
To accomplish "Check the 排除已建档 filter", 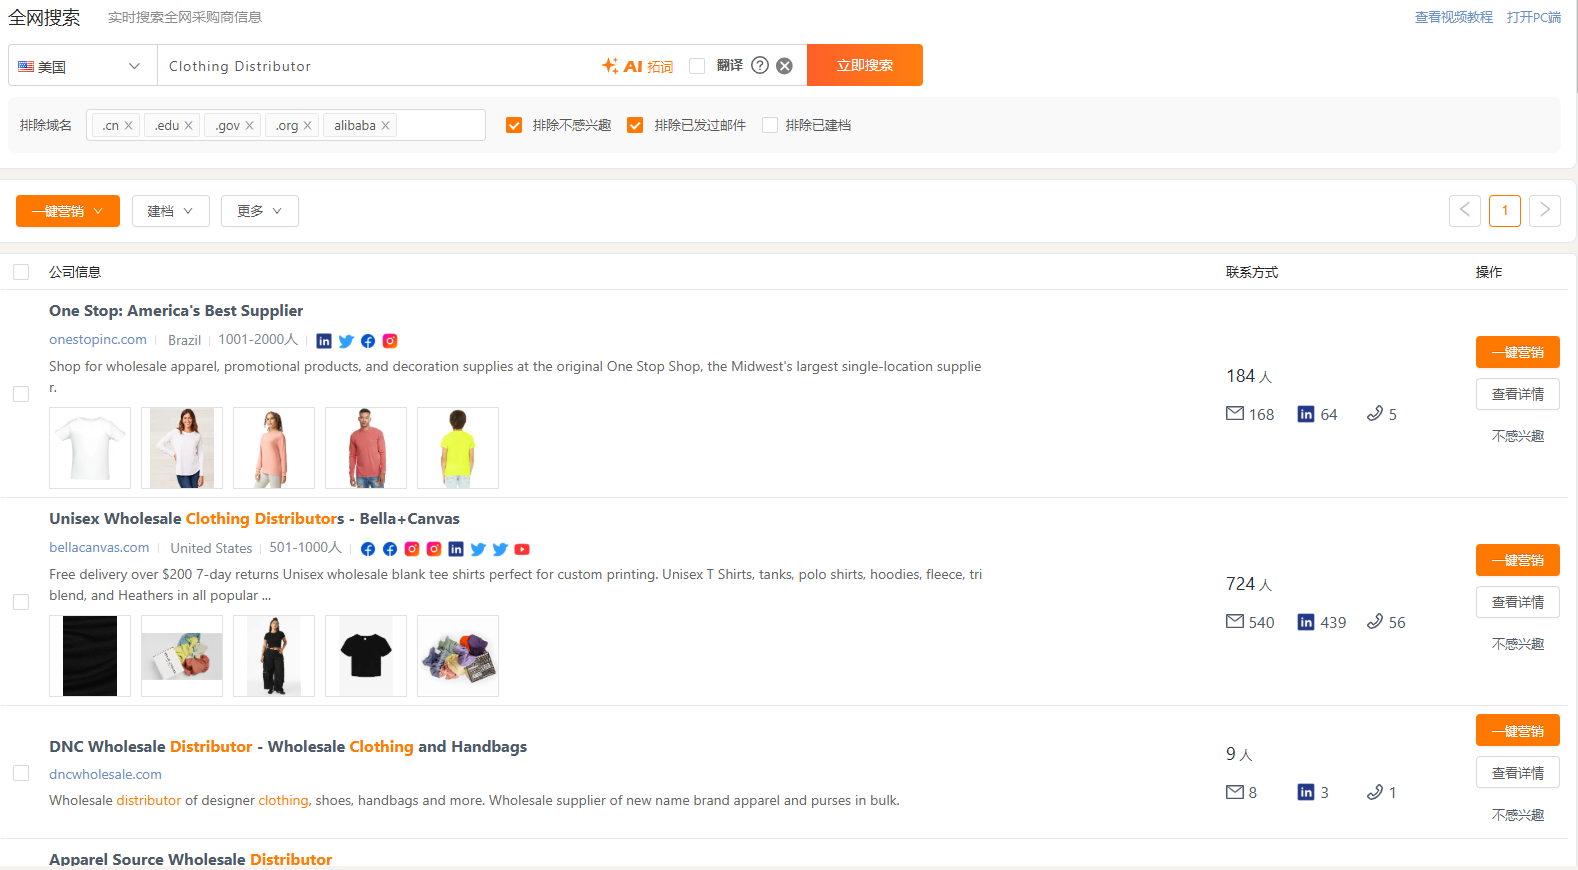I will pos(770,125).
